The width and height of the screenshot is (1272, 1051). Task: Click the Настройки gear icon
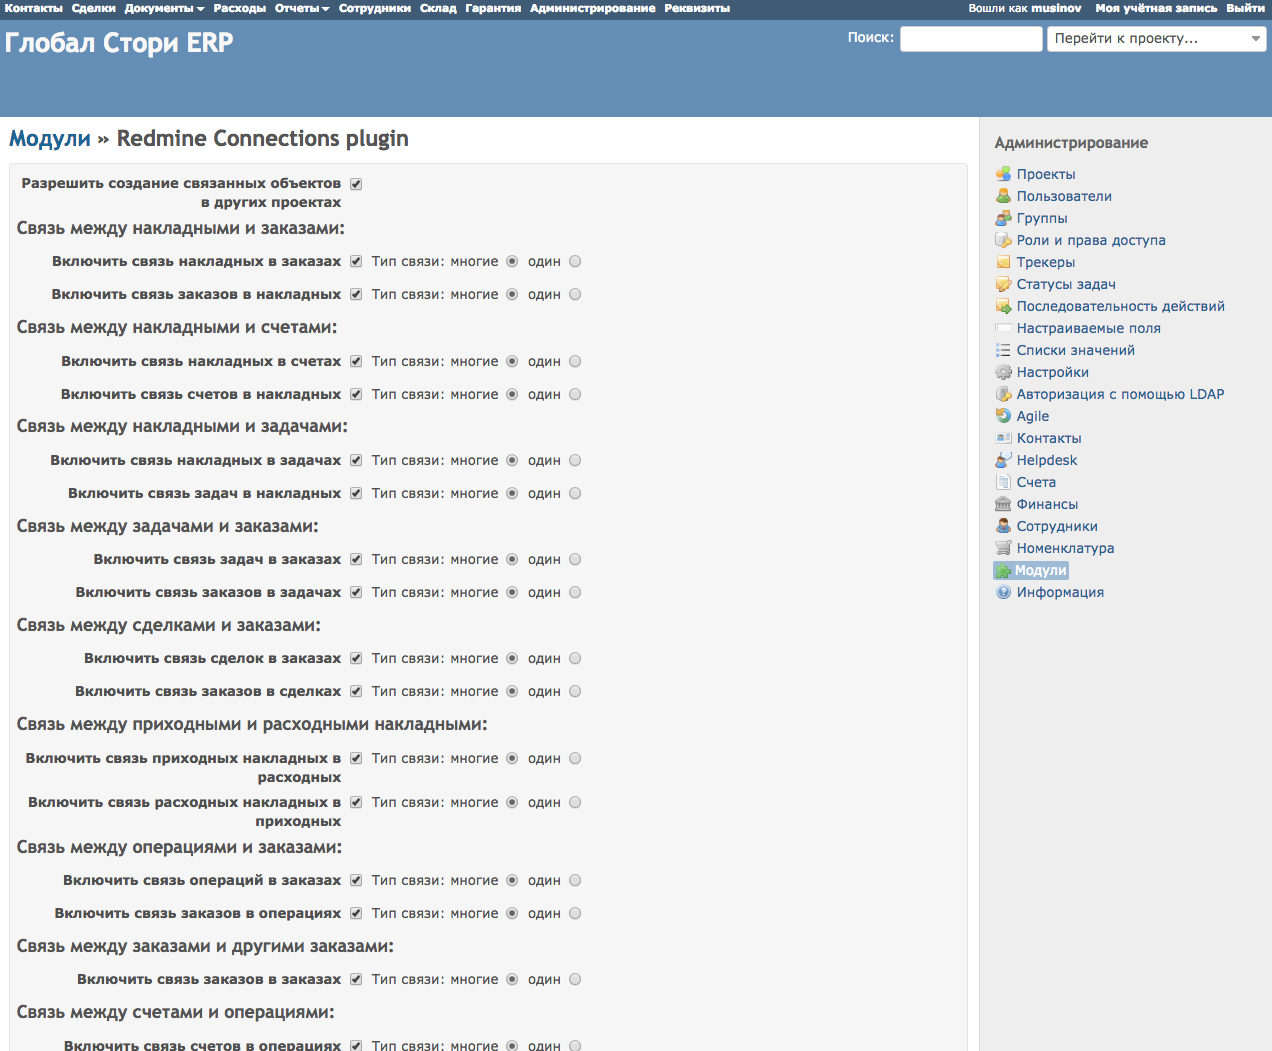1003,372
